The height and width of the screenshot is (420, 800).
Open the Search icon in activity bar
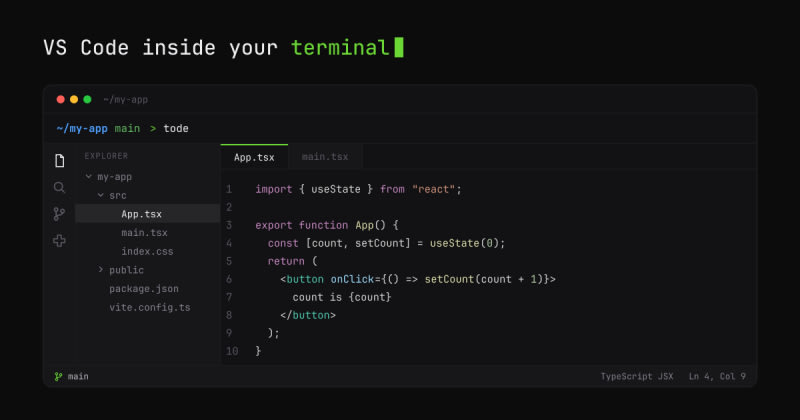coord(59,187)
